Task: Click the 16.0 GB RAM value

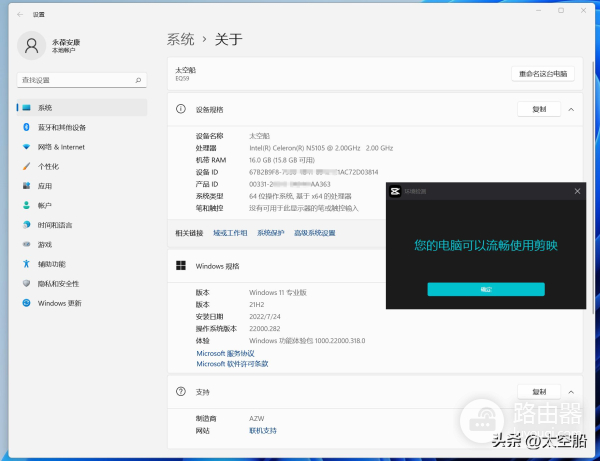Action: click(x=282, y=160)
